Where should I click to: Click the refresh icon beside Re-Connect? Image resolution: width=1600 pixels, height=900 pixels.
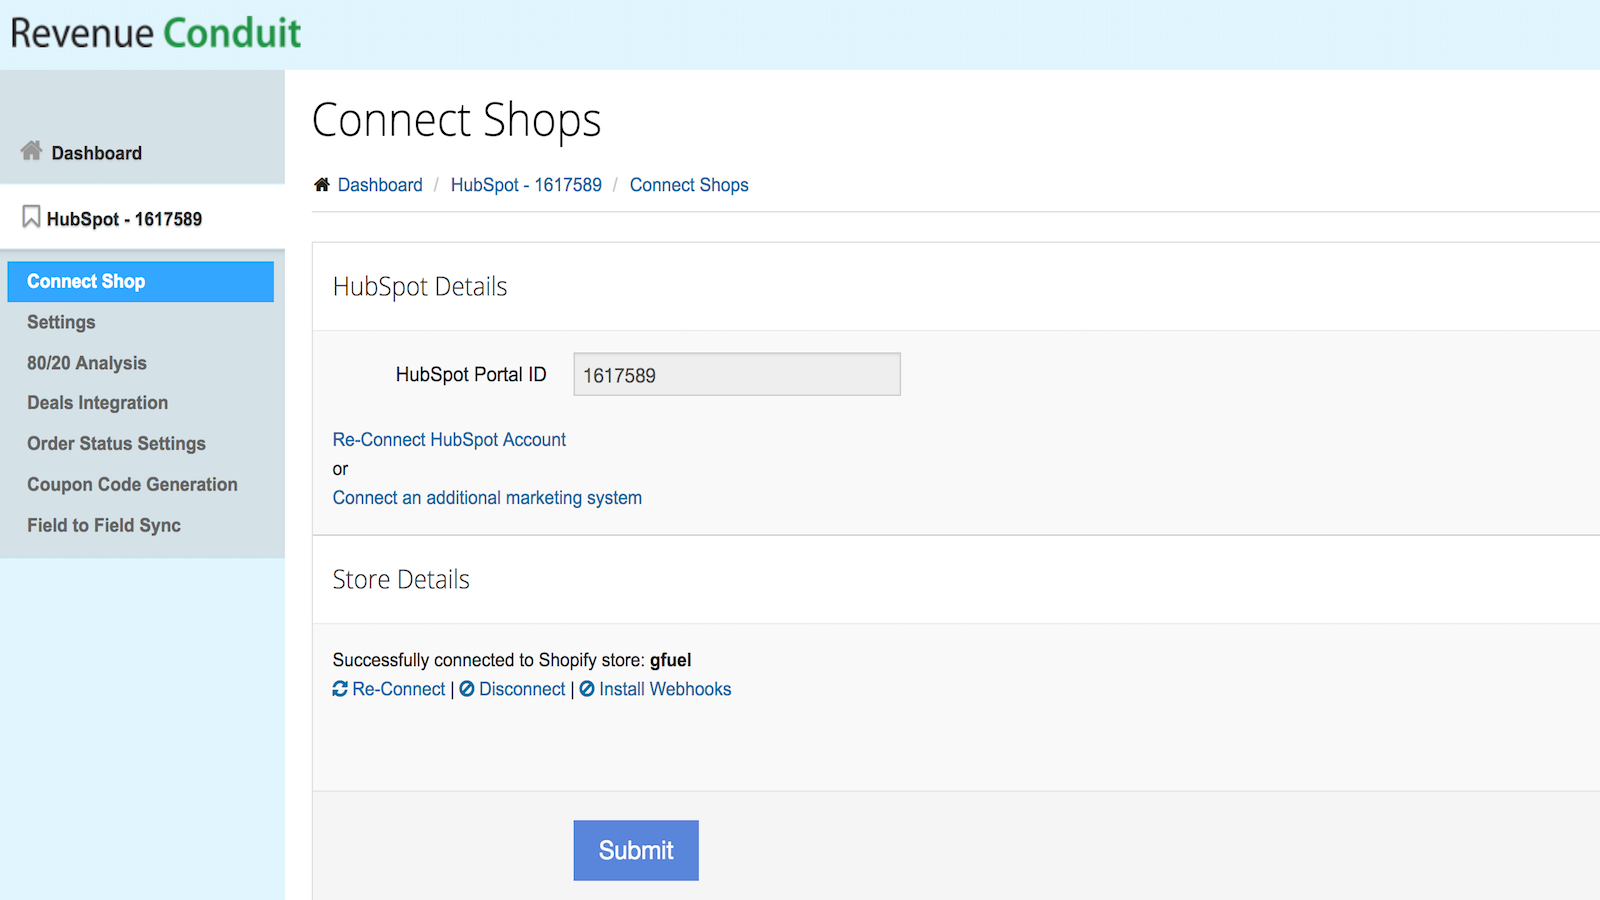[340, 689]
